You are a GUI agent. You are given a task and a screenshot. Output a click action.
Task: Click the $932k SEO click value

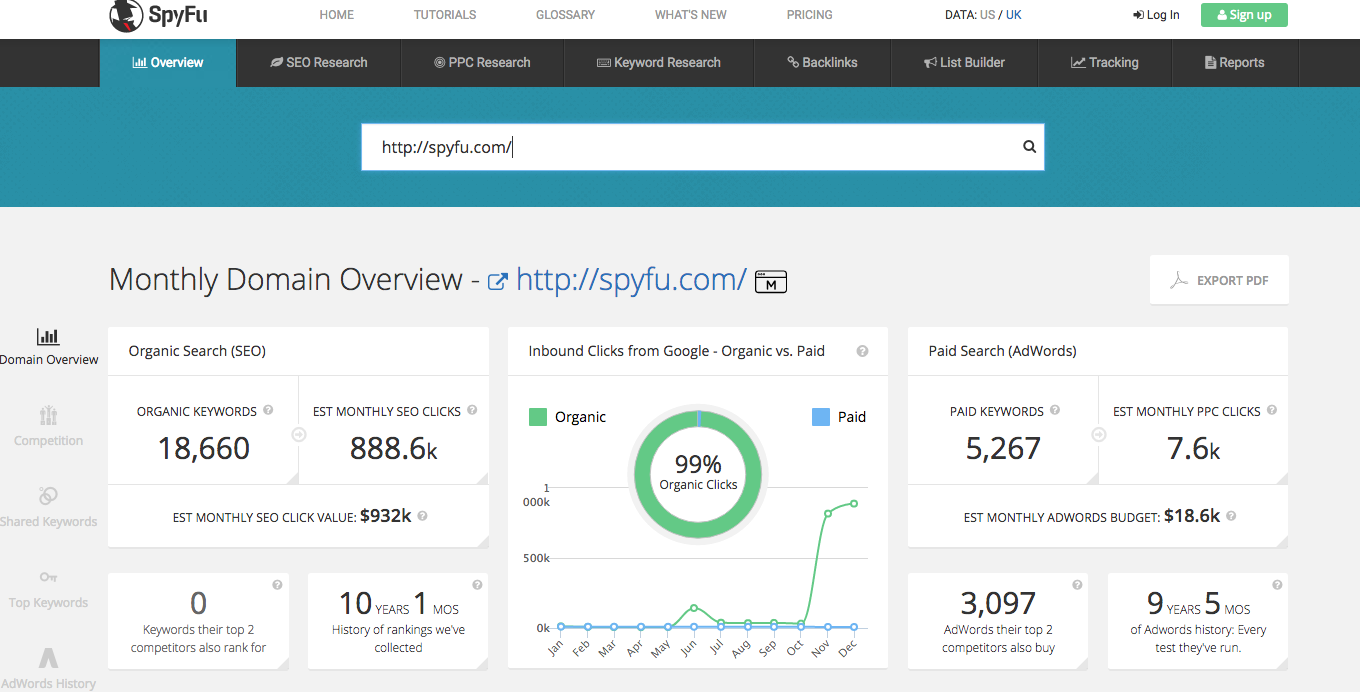pyautogui.click(x=386, y=516)
